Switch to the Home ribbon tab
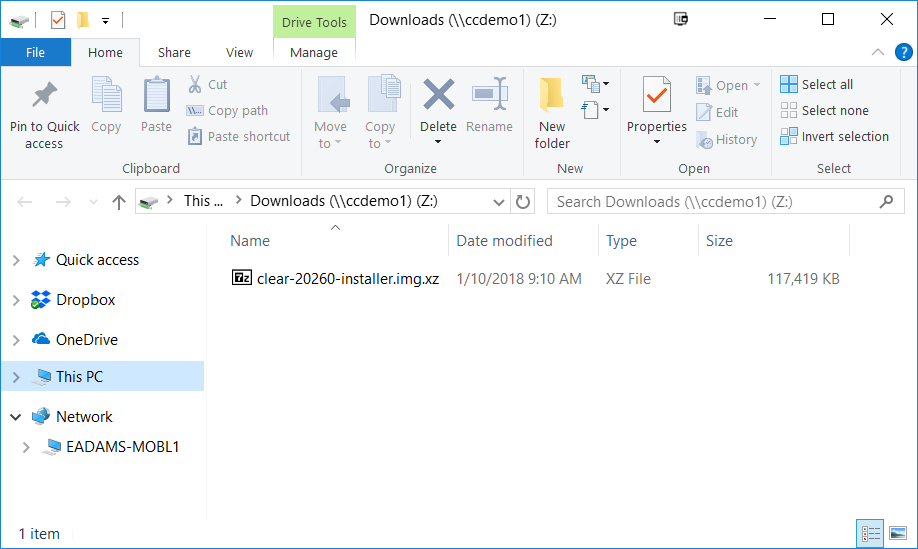Viewport: 918px width, 549px height. (105, 53)
